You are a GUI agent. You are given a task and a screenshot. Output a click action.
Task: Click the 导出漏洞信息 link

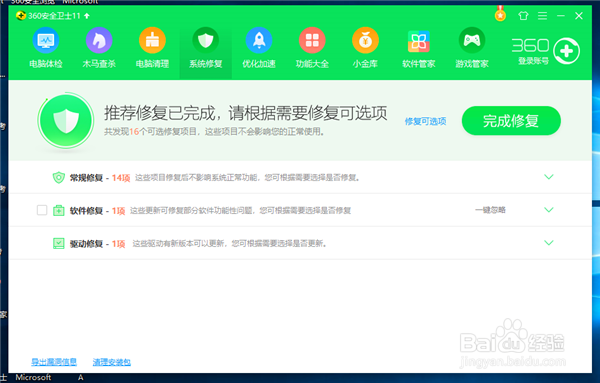pos(54,362)
